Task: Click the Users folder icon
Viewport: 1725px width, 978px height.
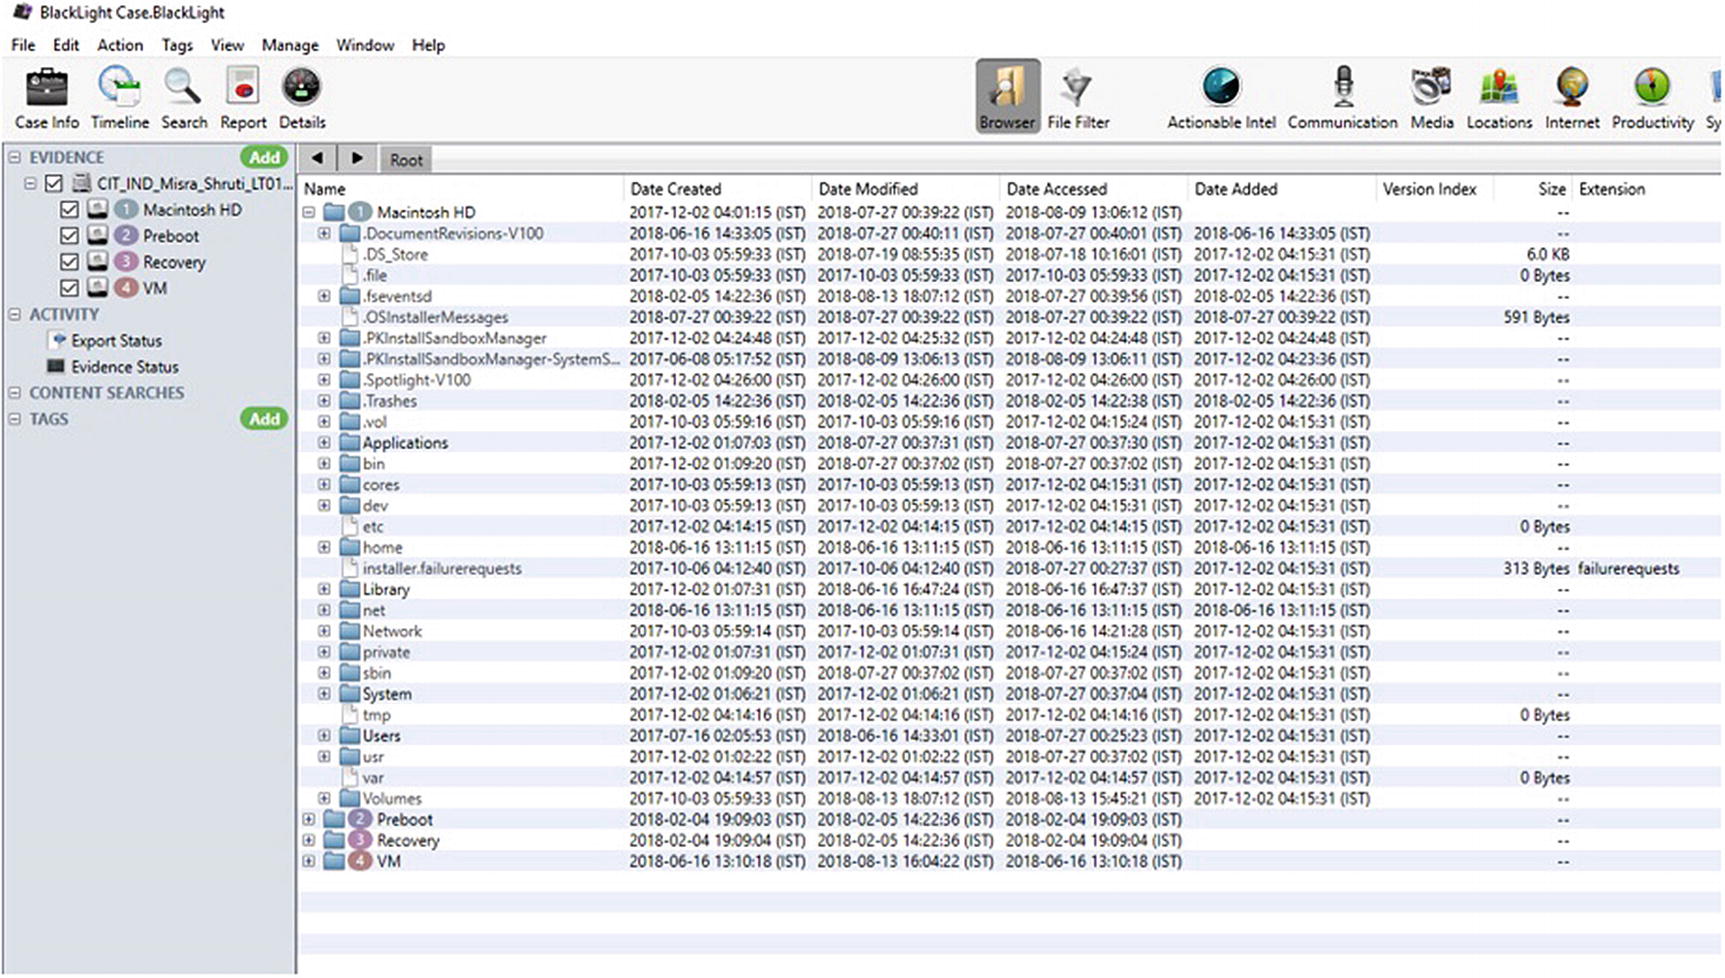Action: [x=349, y=735]
